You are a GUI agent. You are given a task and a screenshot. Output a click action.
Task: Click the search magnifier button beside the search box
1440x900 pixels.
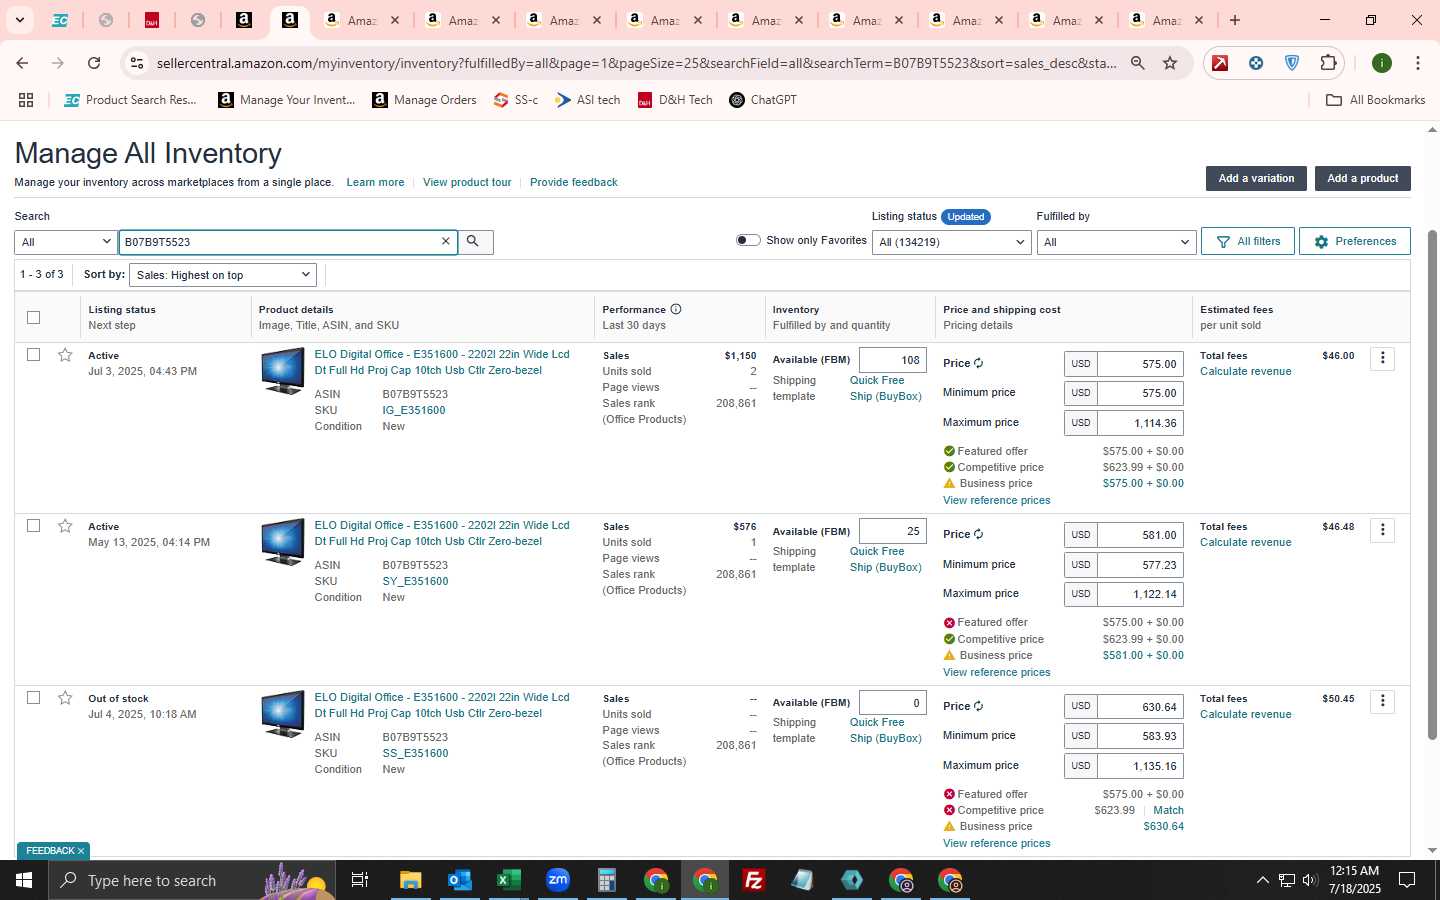(474, 242)
